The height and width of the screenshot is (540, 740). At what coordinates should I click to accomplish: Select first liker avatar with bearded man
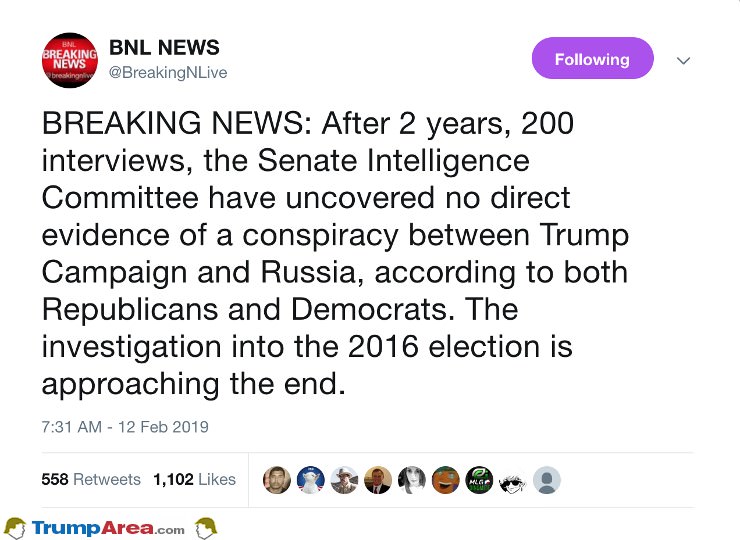[x=277, y=480]
